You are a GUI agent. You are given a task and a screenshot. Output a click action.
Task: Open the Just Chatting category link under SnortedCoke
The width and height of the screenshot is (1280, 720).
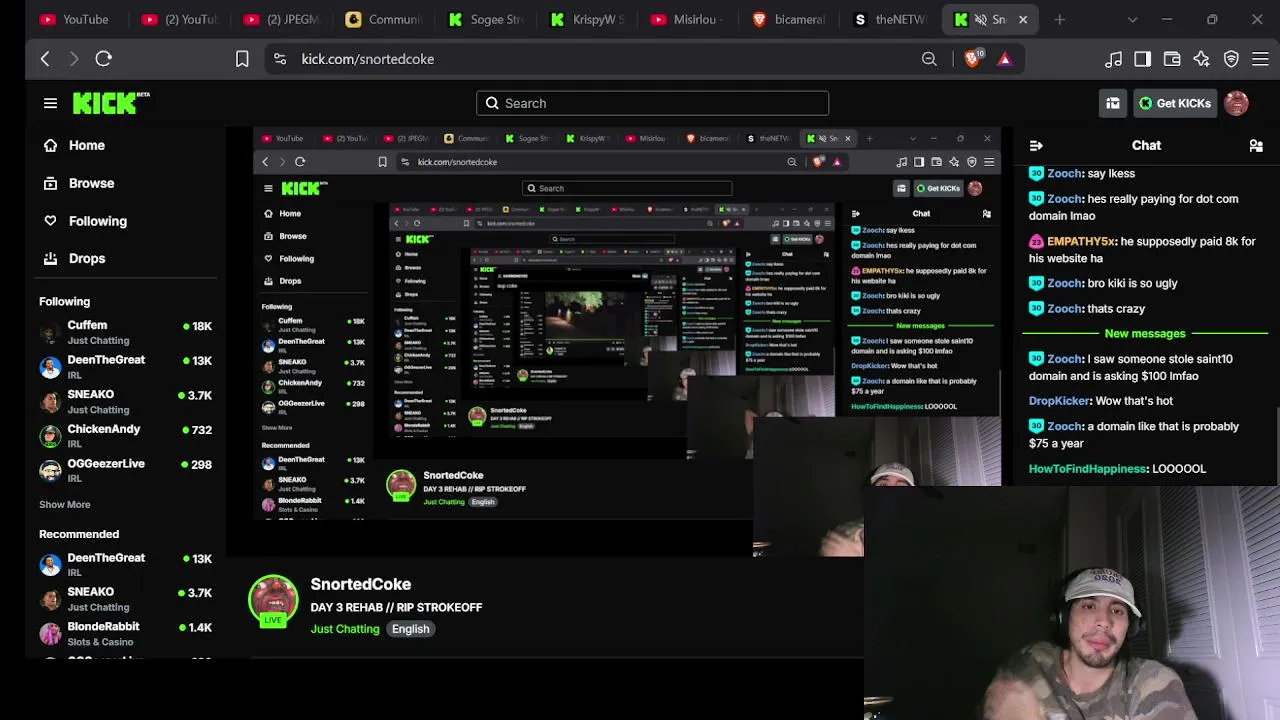pyautogui.click(x=345, y=629)
